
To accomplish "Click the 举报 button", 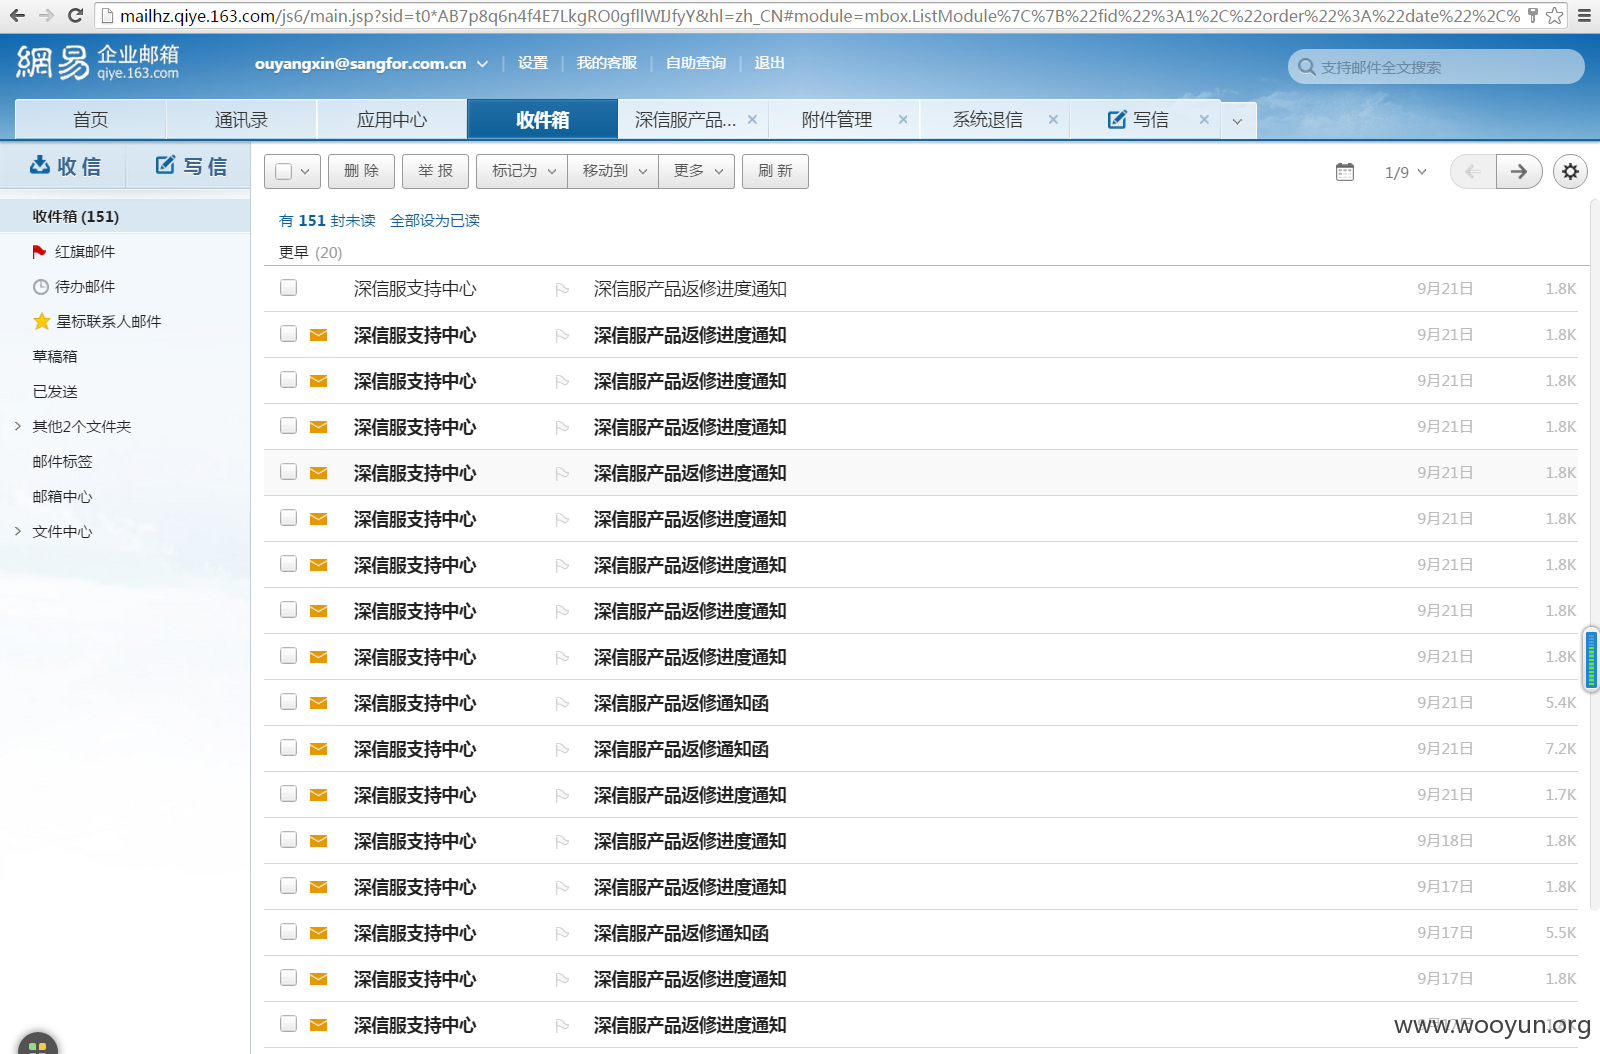I will 435,172.
